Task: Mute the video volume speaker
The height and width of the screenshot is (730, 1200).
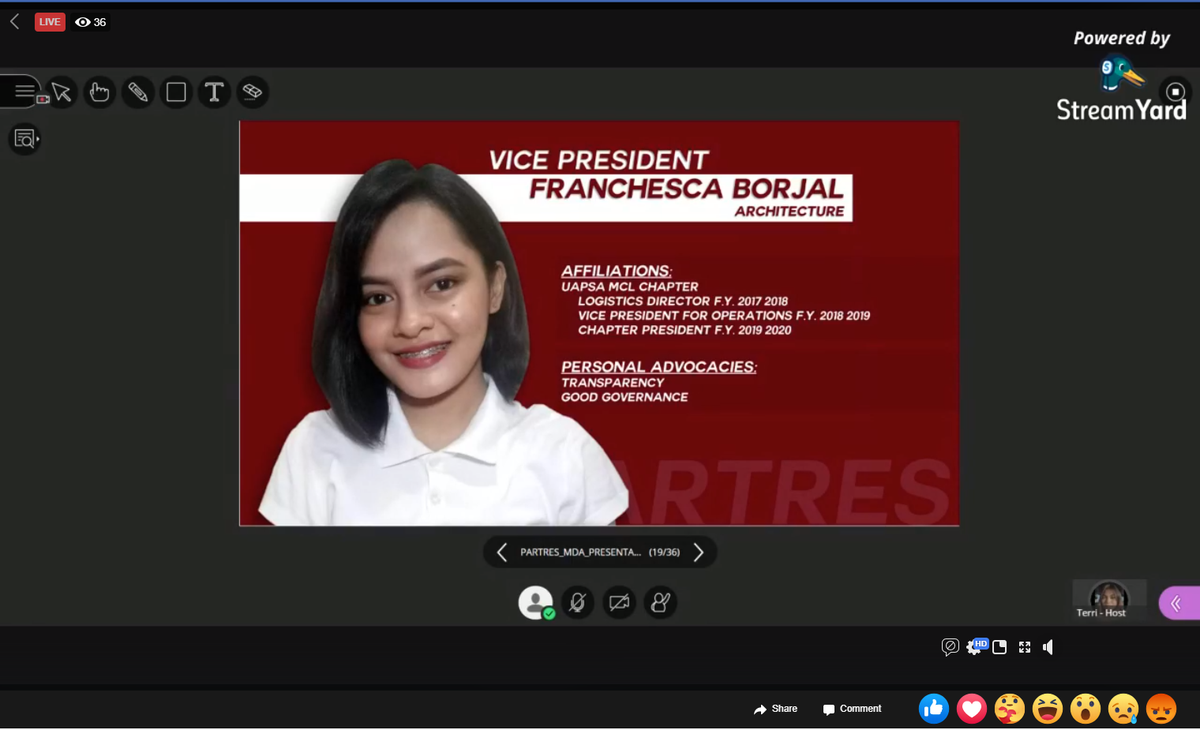Action: click(x=1047, y=647)
